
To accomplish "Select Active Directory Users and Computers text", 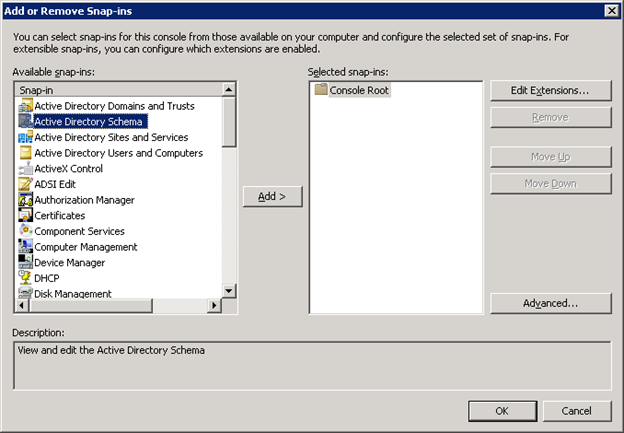I will (119, 153).
